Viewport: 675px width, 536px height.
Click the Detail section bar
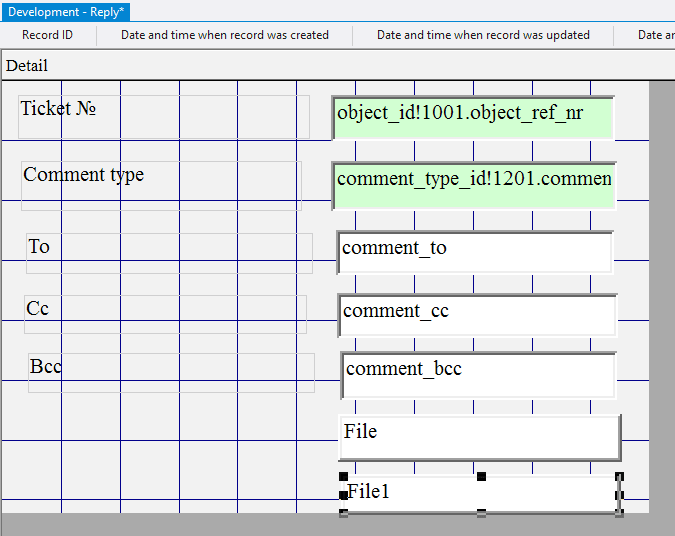click(300, 66)
